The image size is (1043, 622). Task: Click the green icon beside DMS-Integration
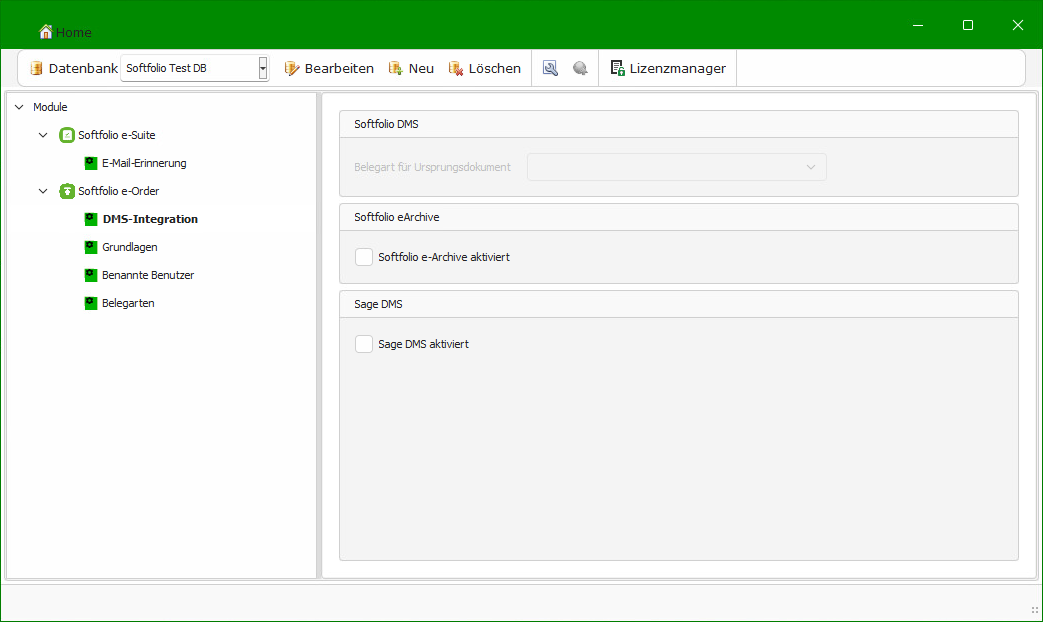[x=91, y=219]
